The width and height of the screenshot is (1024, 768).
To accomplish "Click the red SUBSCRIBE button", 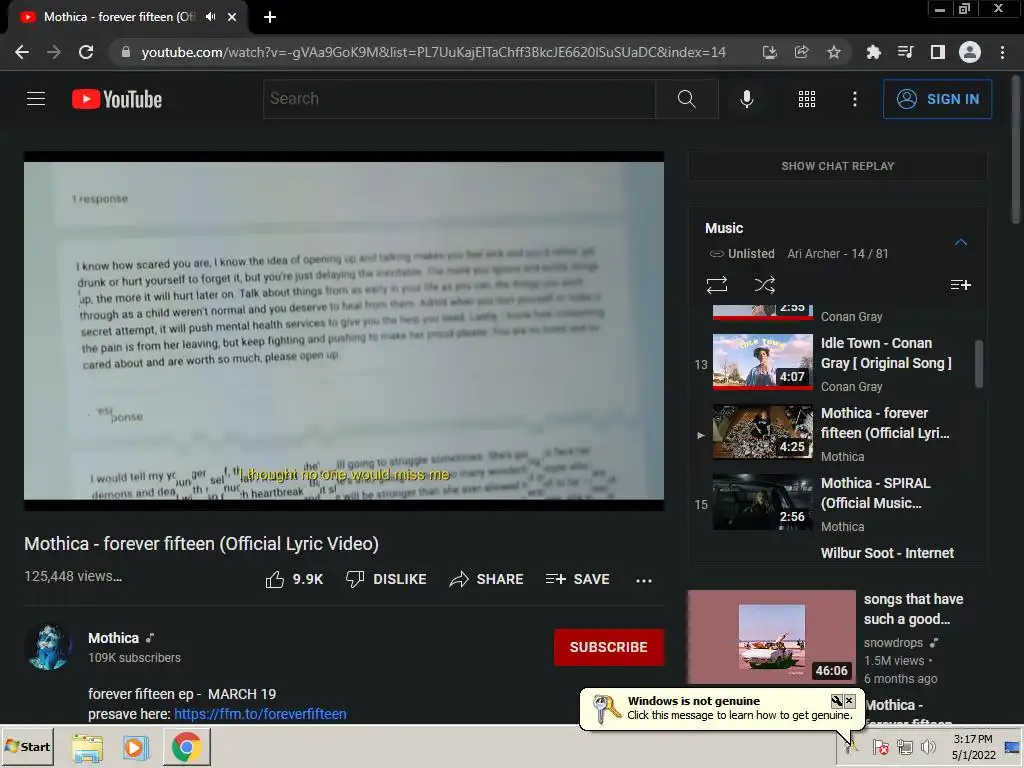I will coord(609,647).
